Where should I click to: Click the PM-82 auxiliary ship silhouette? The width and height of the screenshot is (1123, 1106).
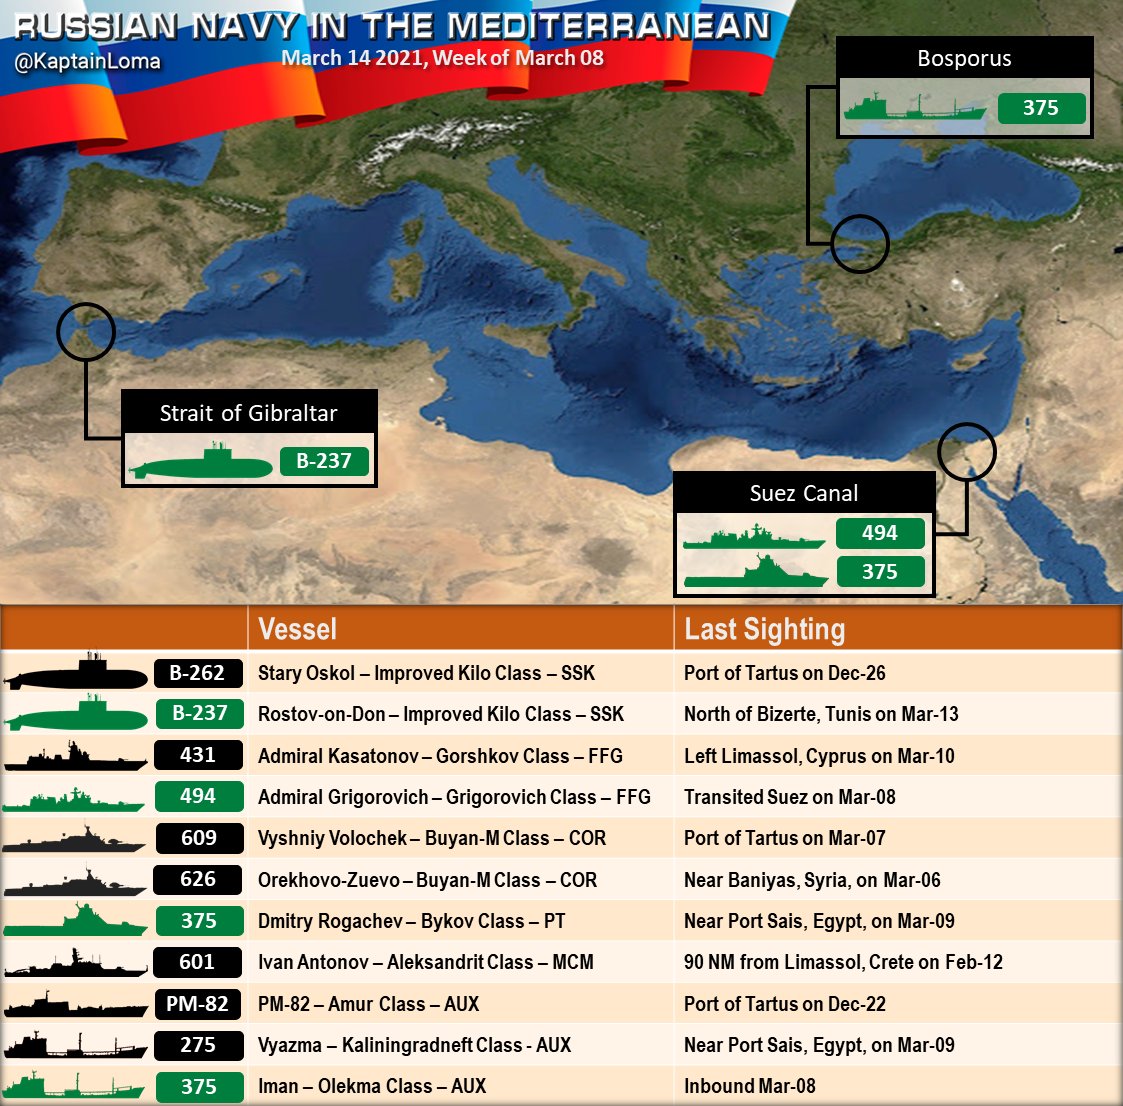coord(75,1004)
